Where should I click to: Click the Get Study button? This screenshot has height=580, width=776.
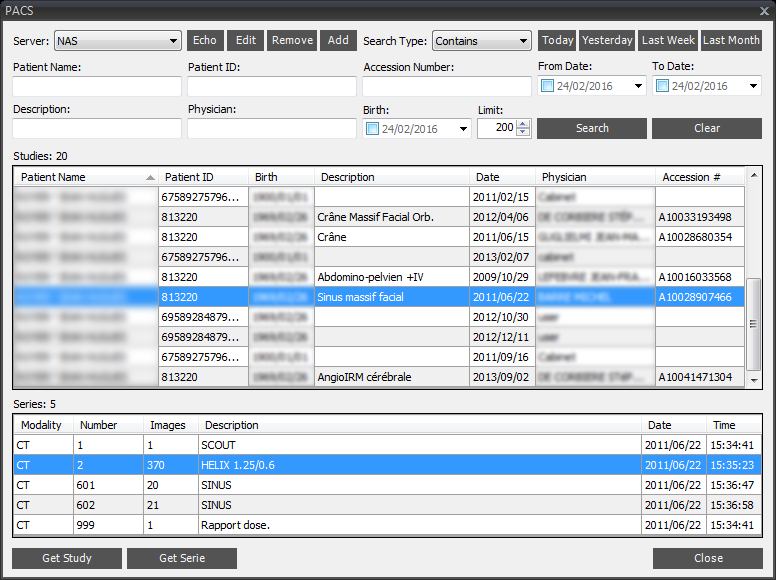click(x=67, y=558)
